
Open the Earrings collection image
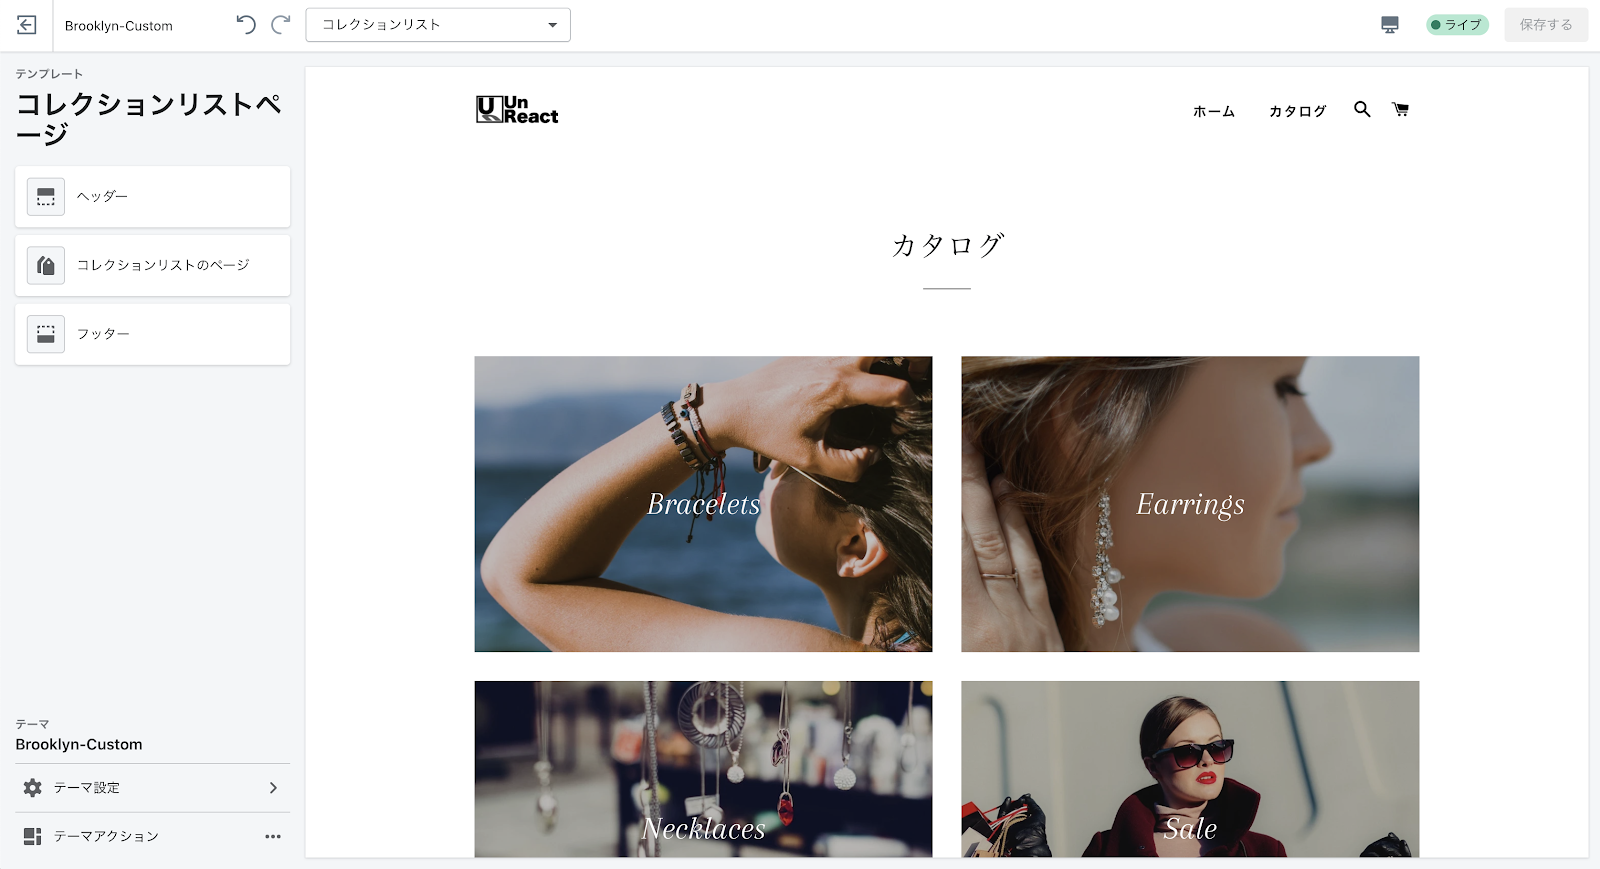pos(1190,504)
